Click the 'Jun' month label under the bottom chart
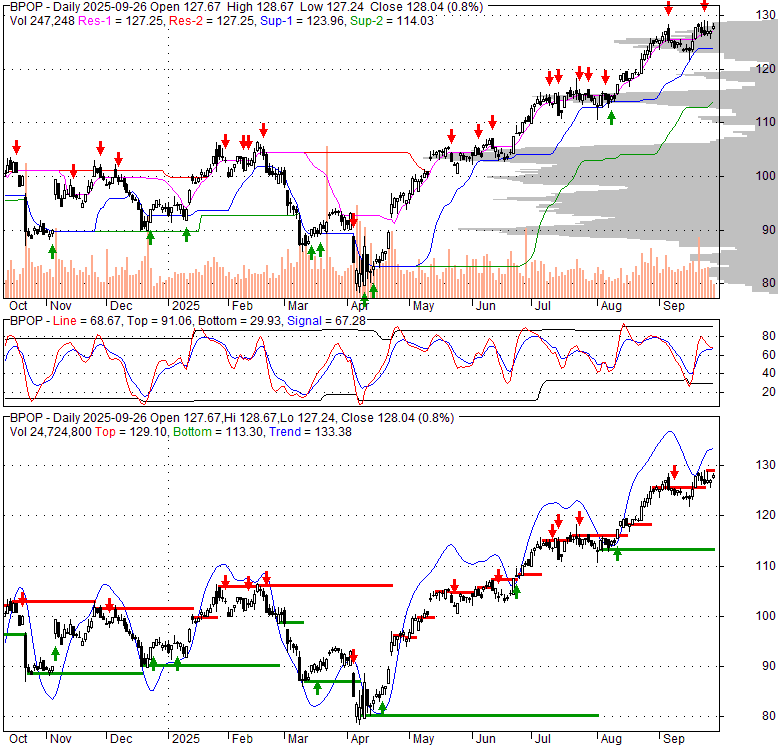 (x=486, y=739)
